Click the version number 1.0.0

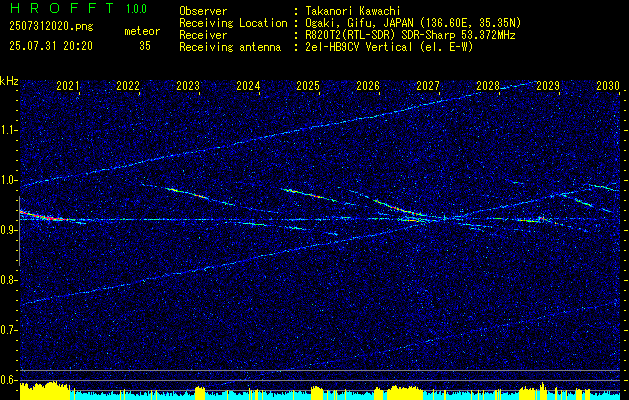136,9
